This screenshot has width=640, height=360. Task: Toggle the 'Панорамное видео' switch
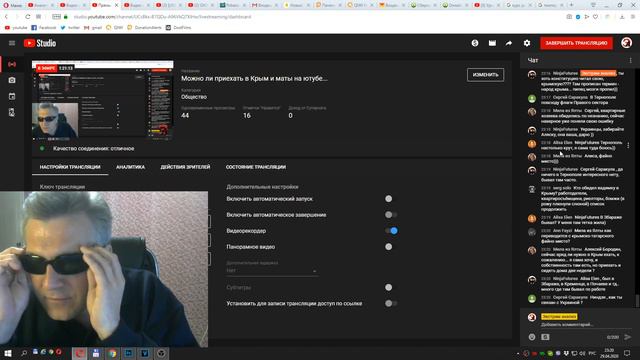tap(391, 247)
